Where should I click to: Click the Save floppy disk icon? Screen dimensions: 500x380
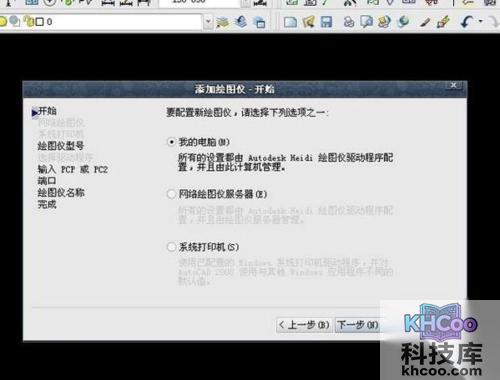tap(326, 22)
